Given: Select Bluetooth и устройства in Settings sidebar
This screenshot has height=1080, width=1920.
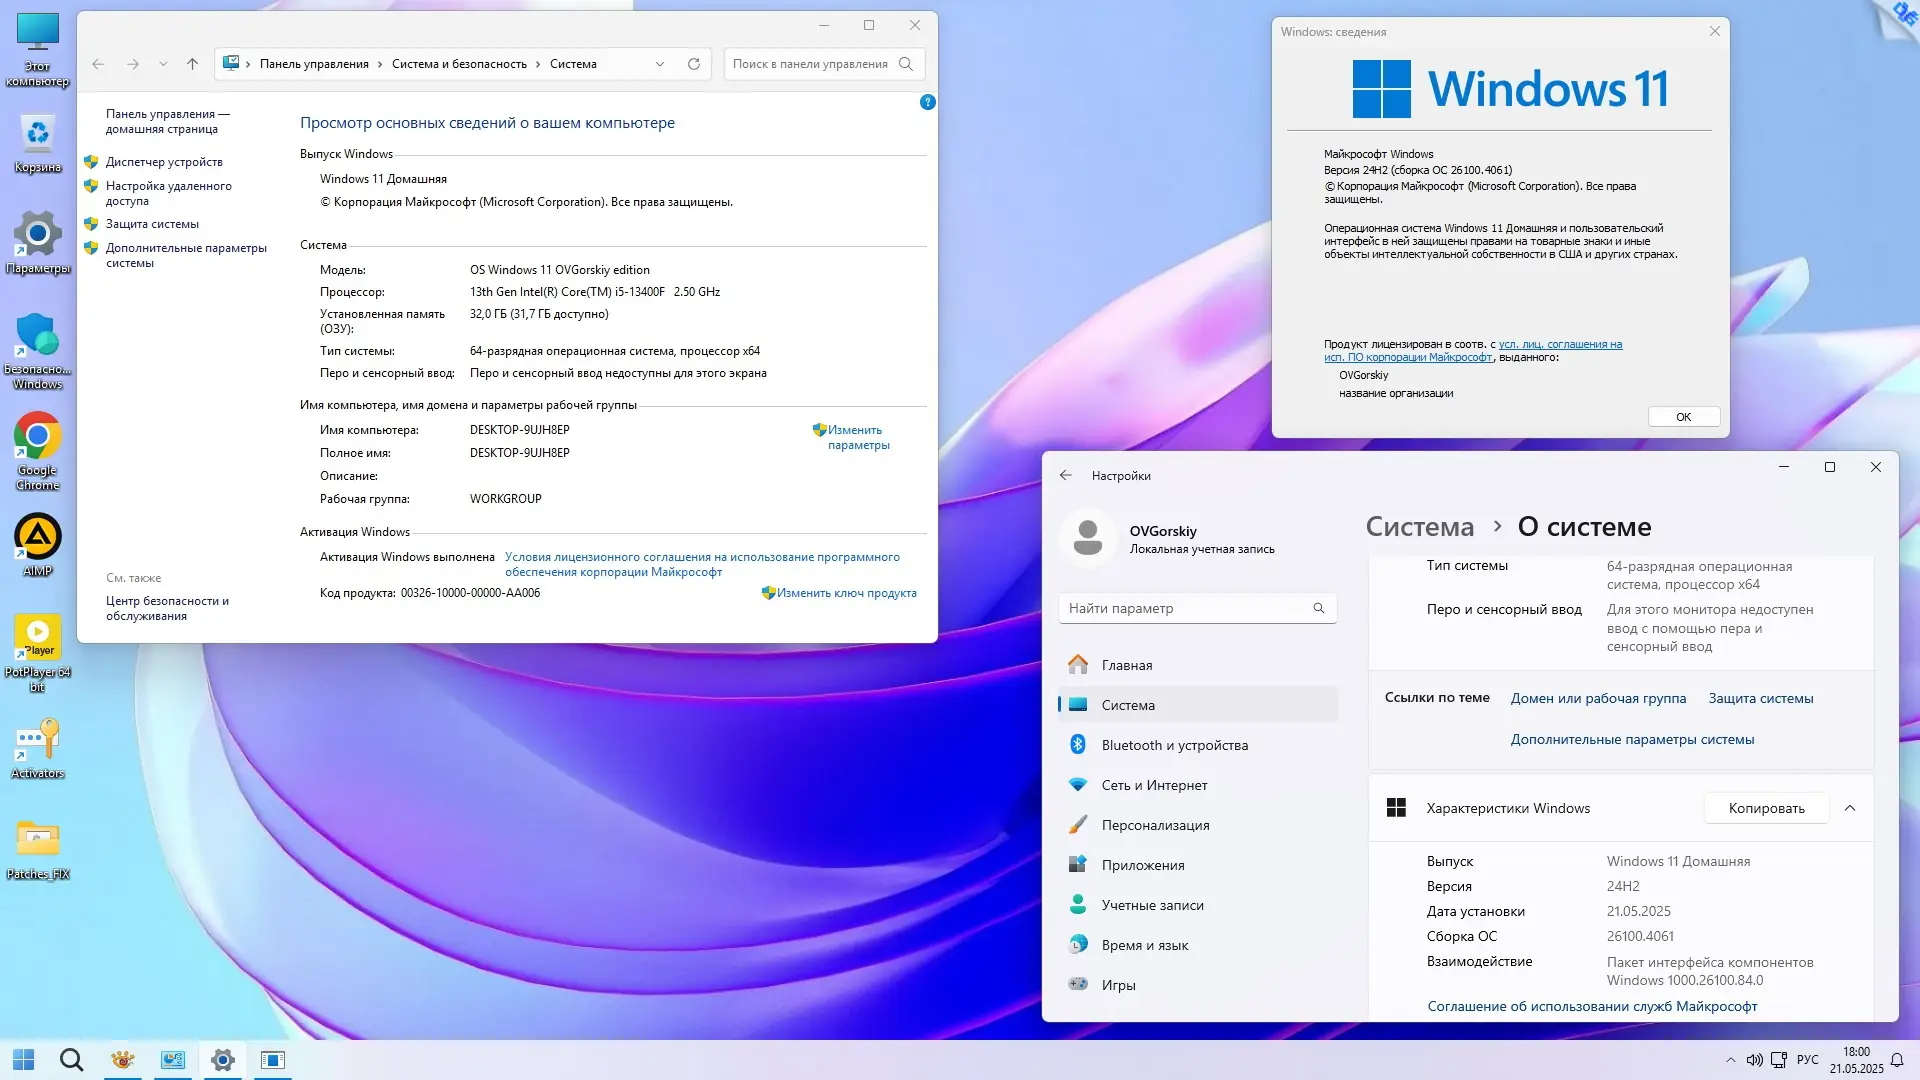Looking at the screenshot, I should click(x=1174, y=745).
